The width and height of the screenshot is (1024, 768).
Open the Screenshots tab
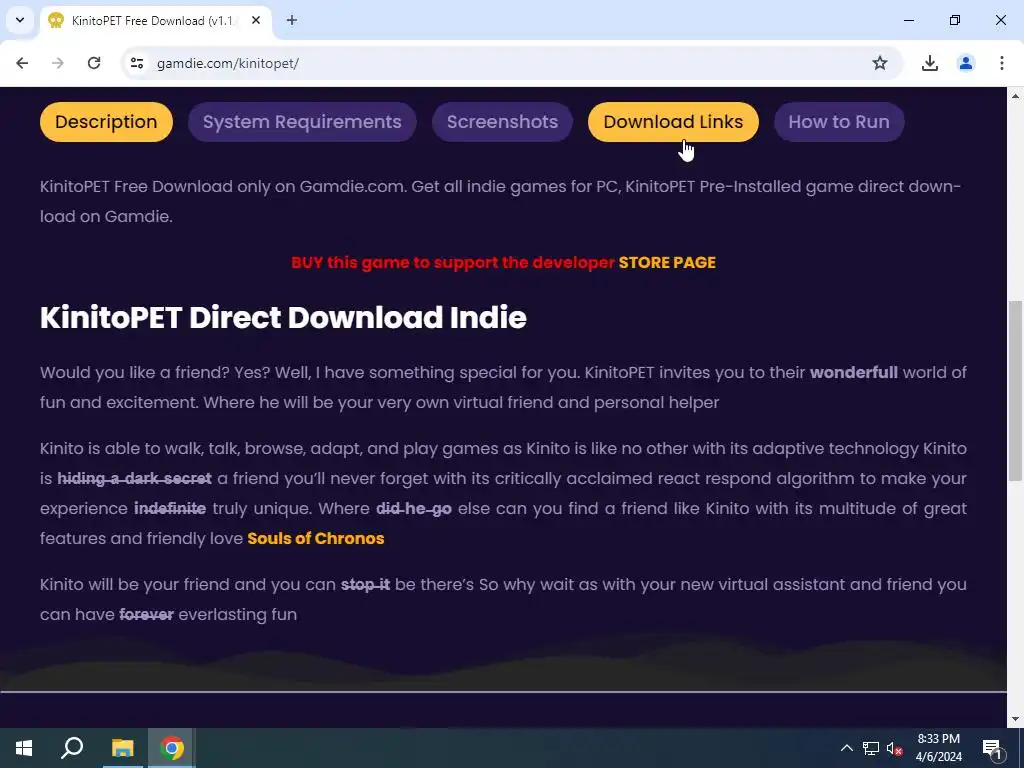502,122
